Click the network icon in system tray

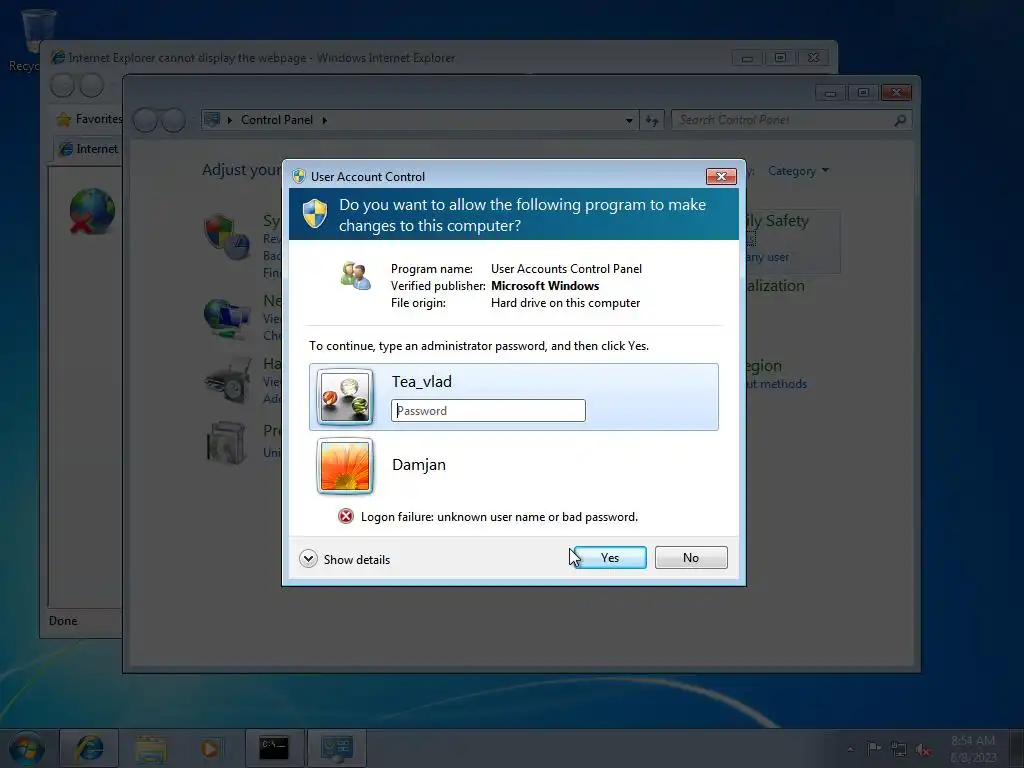(899, 750)
